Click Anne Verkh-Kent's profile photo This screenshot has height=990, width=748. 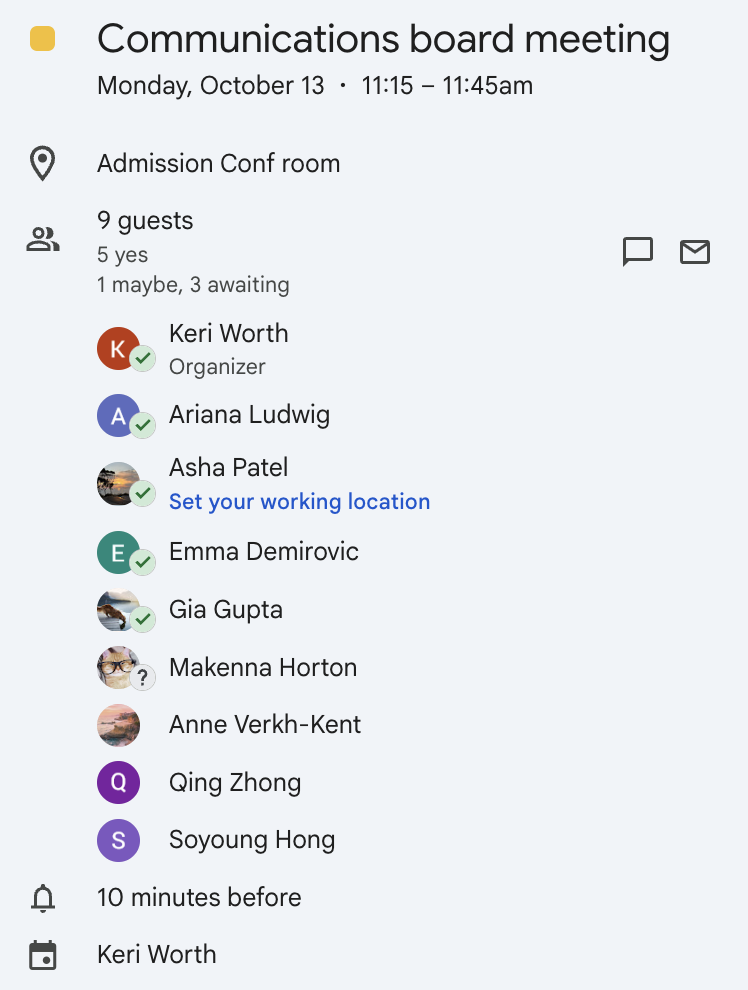(x=118, y=726)
